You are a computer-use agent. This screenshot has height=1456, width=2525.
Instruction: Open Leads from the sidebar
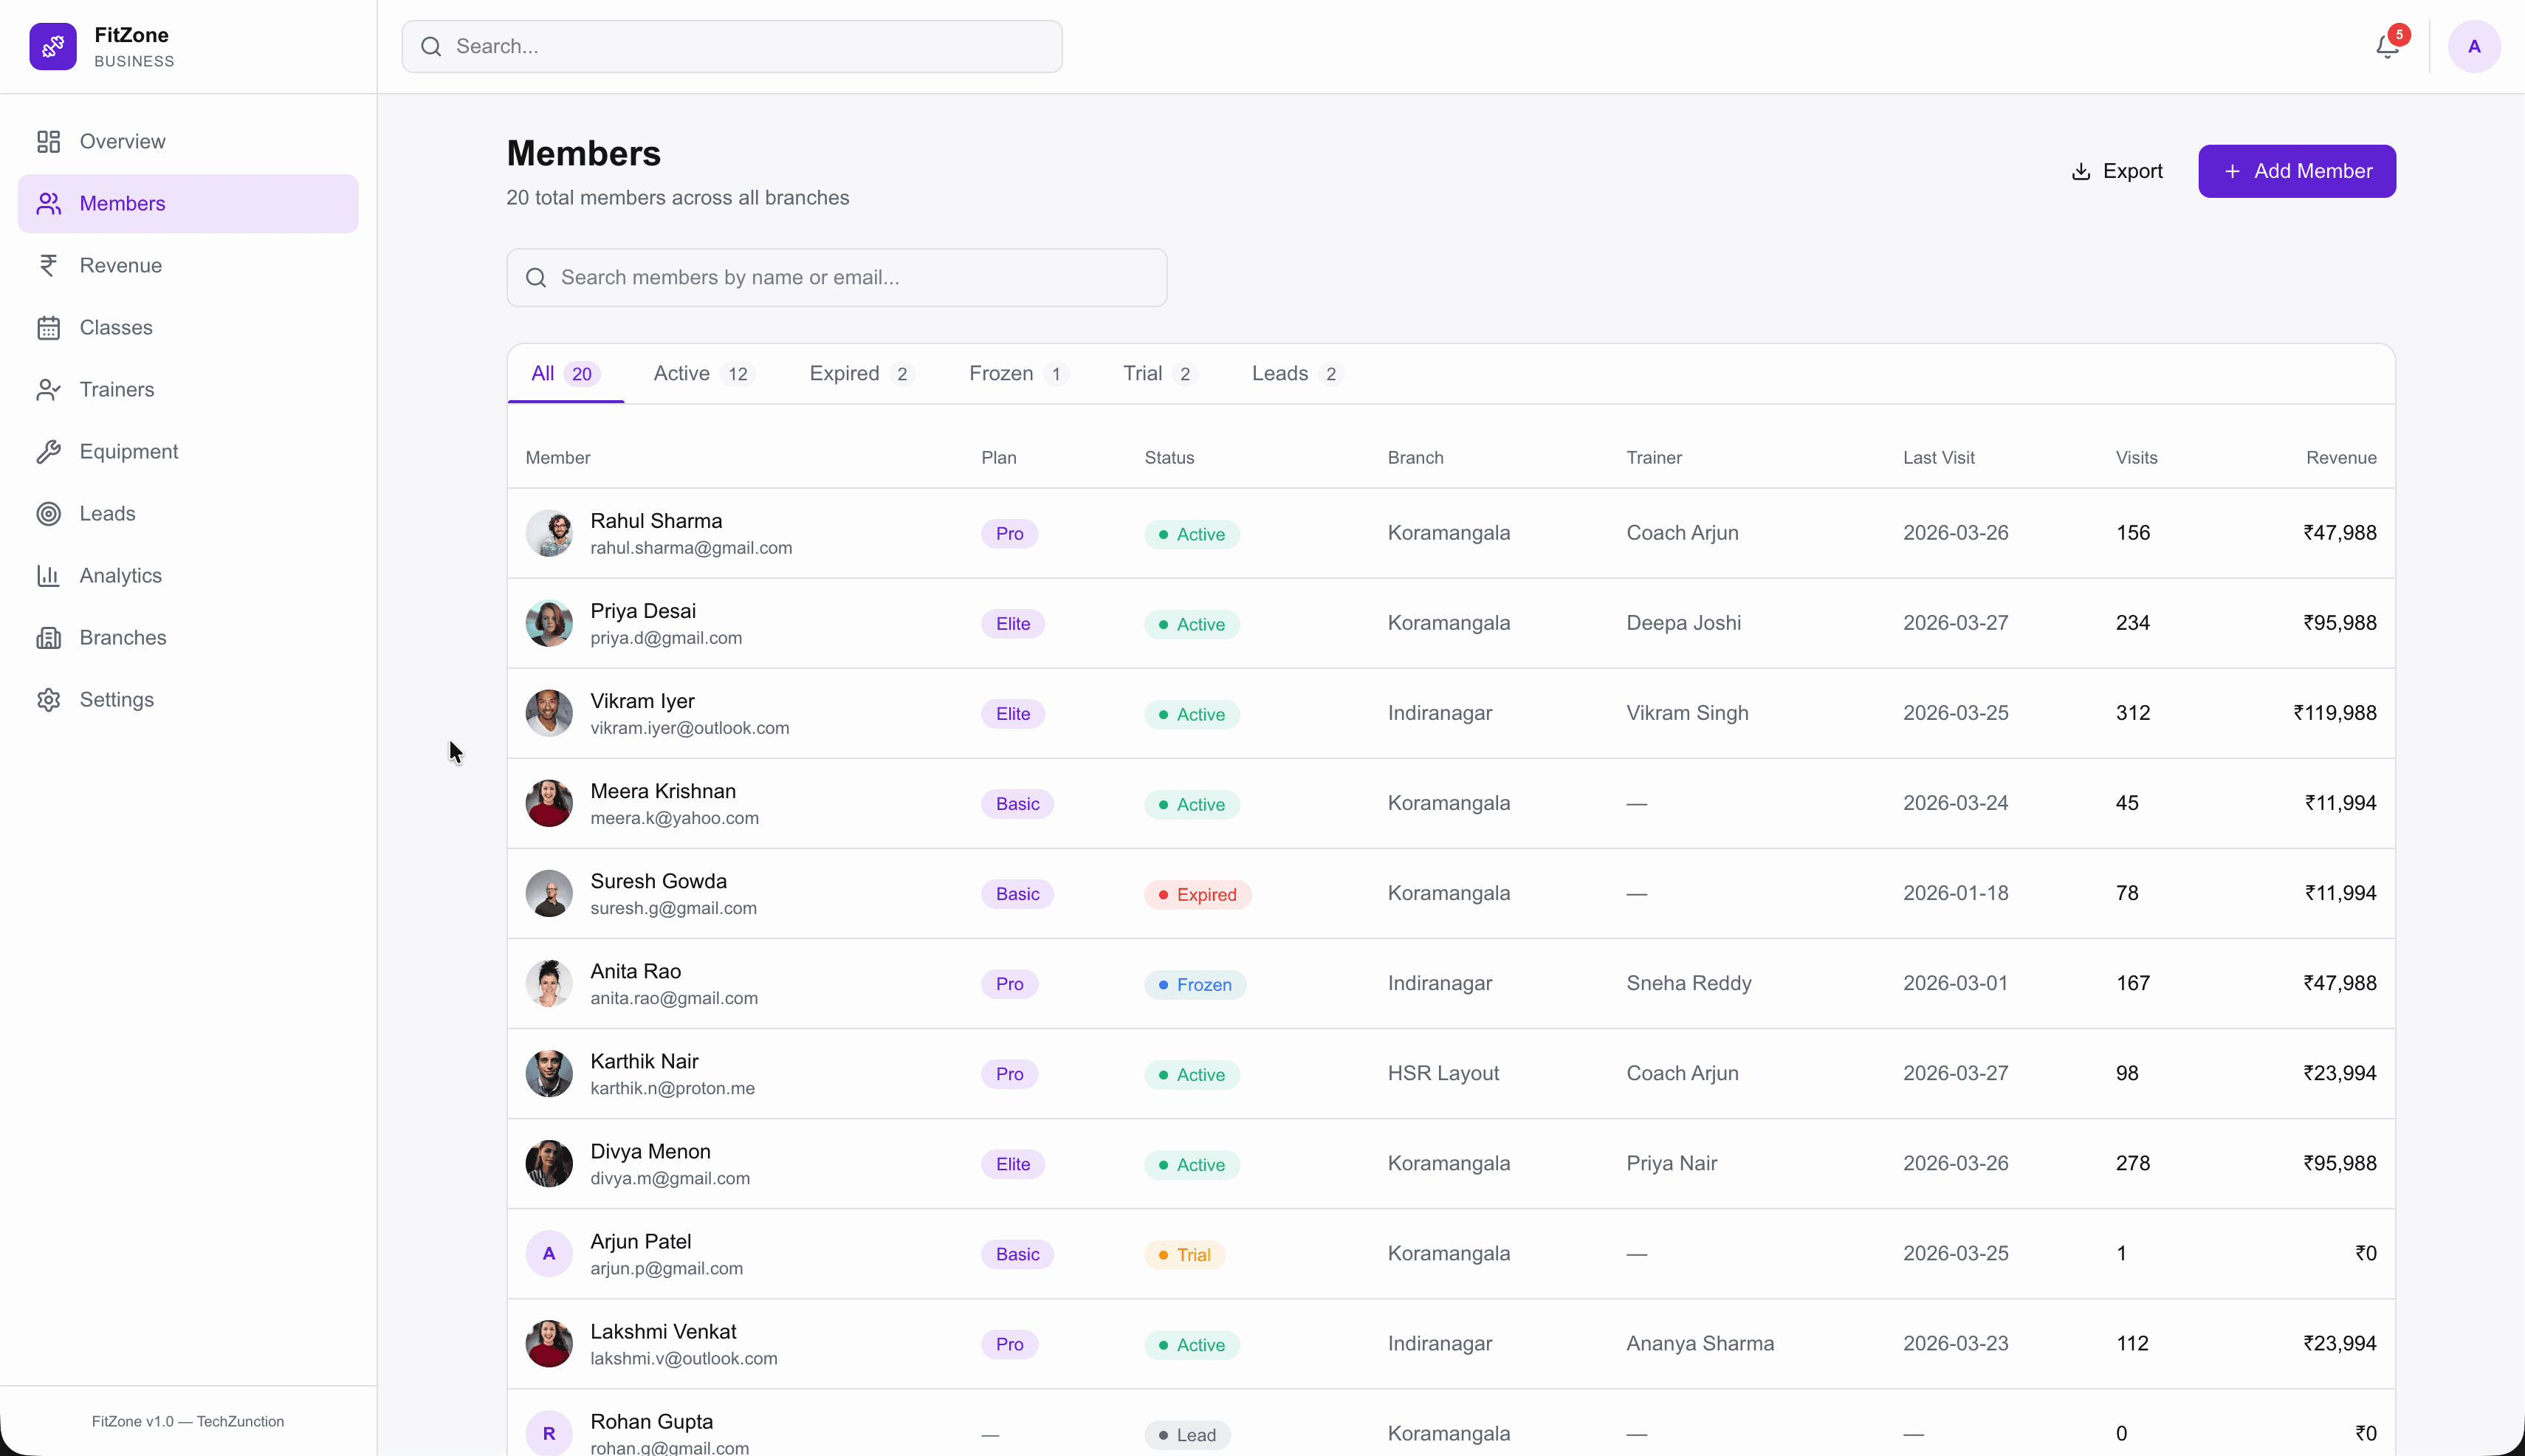point(107,513)
